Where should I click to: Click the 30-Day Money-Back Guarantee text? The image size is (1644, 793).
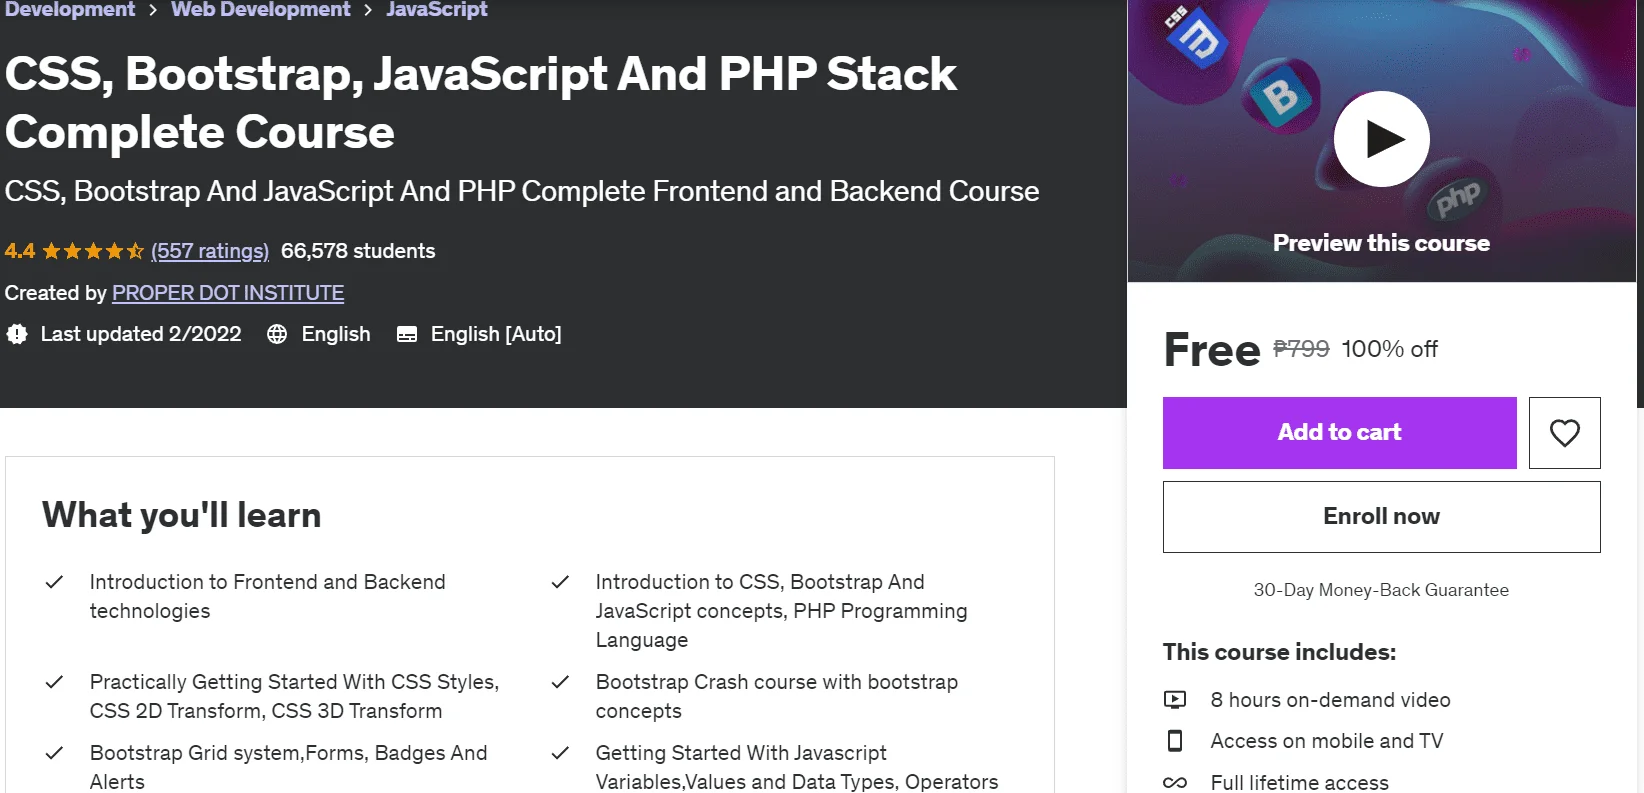coord(1381,590)
